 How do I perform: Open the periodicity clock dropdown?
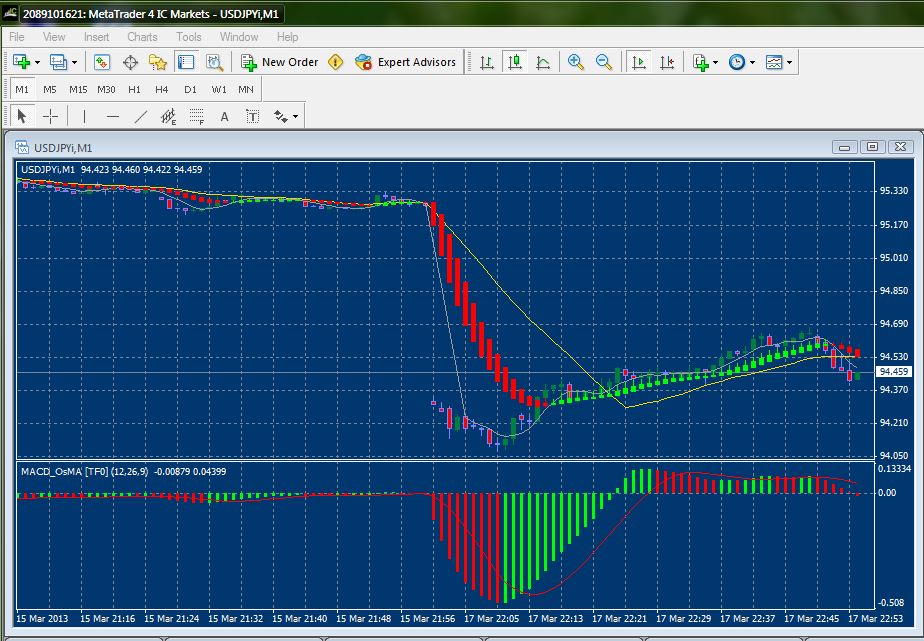coord(751,62)
